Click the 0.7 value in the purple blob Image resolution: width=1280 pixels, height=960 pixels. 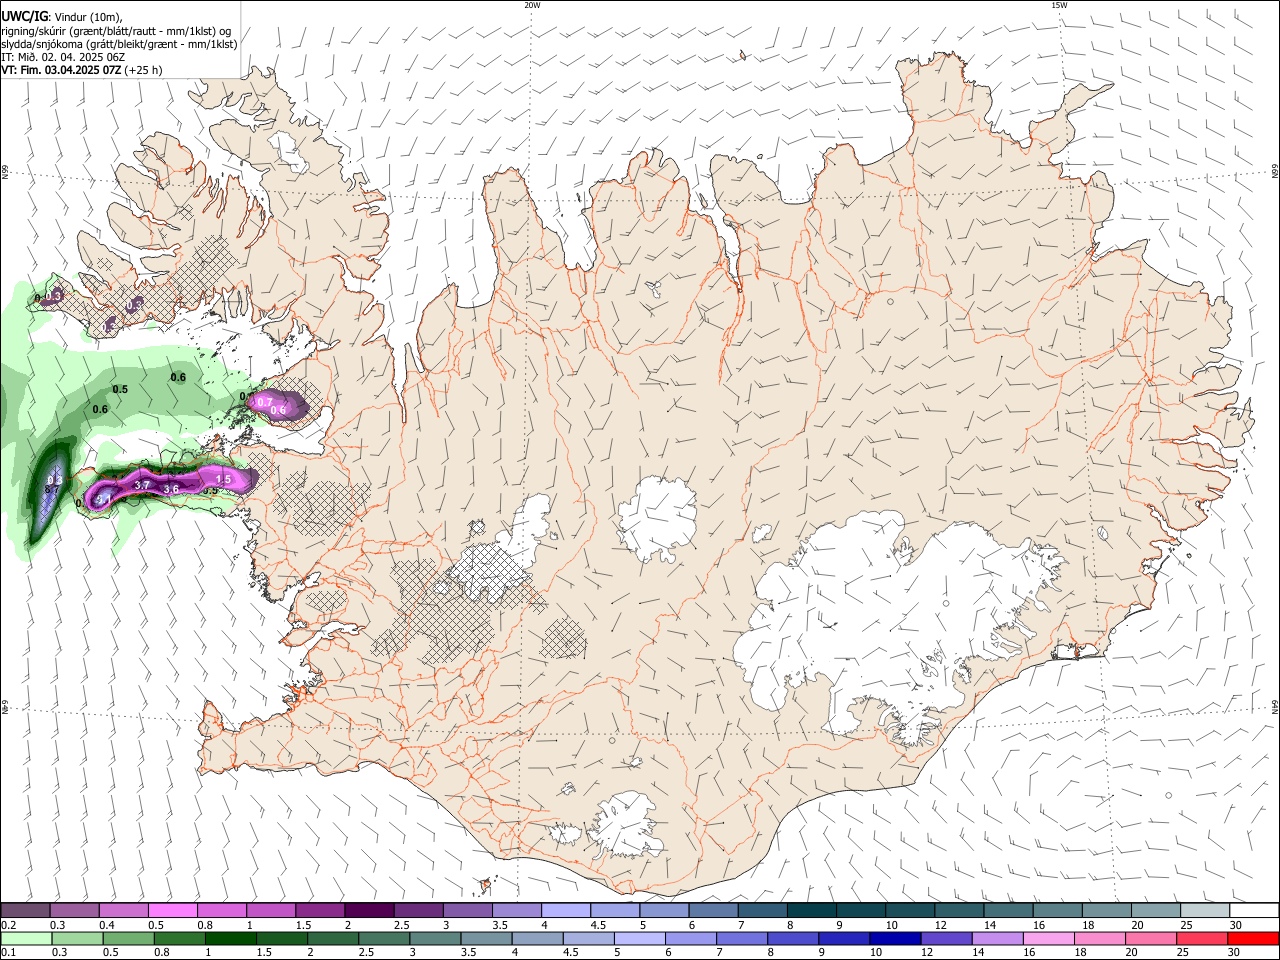265,402
